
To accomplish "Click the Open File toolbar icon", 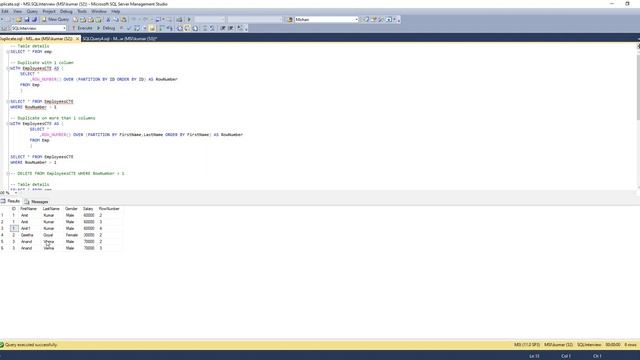I will pyautogui.click(x=19, y=20).
